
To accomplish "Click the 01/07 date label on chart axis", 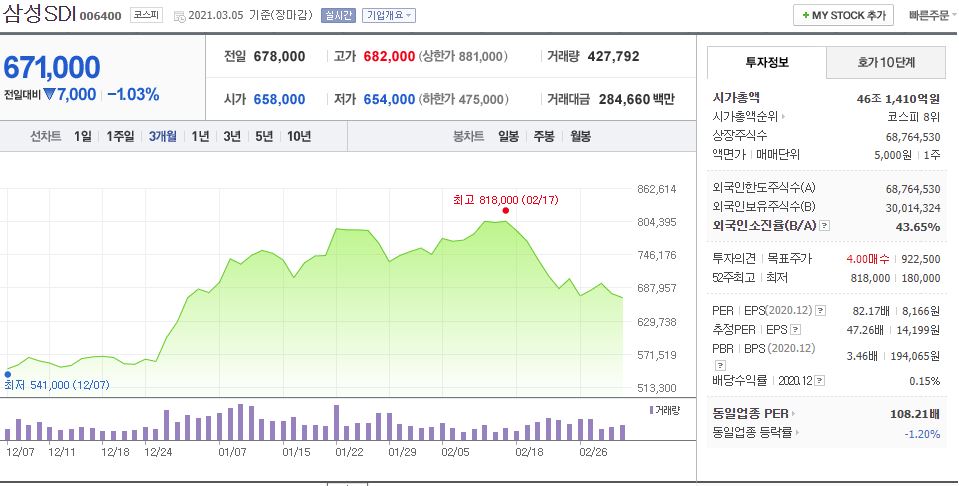I will pos(232,452).
